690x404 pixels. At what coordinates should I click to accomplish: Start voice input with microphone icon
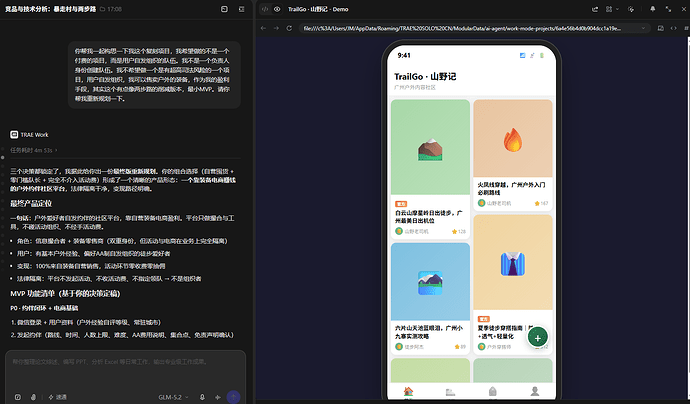[x=202, y=397]
